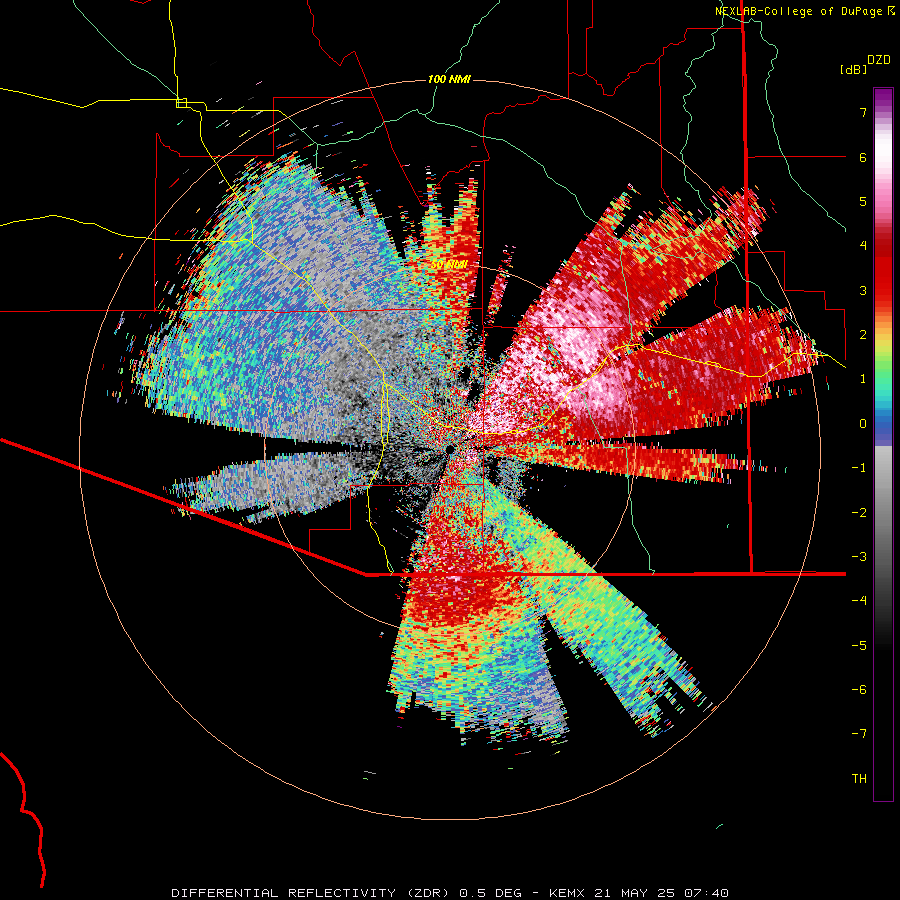Click the 2 value on color scale

(x=863, y=334)
